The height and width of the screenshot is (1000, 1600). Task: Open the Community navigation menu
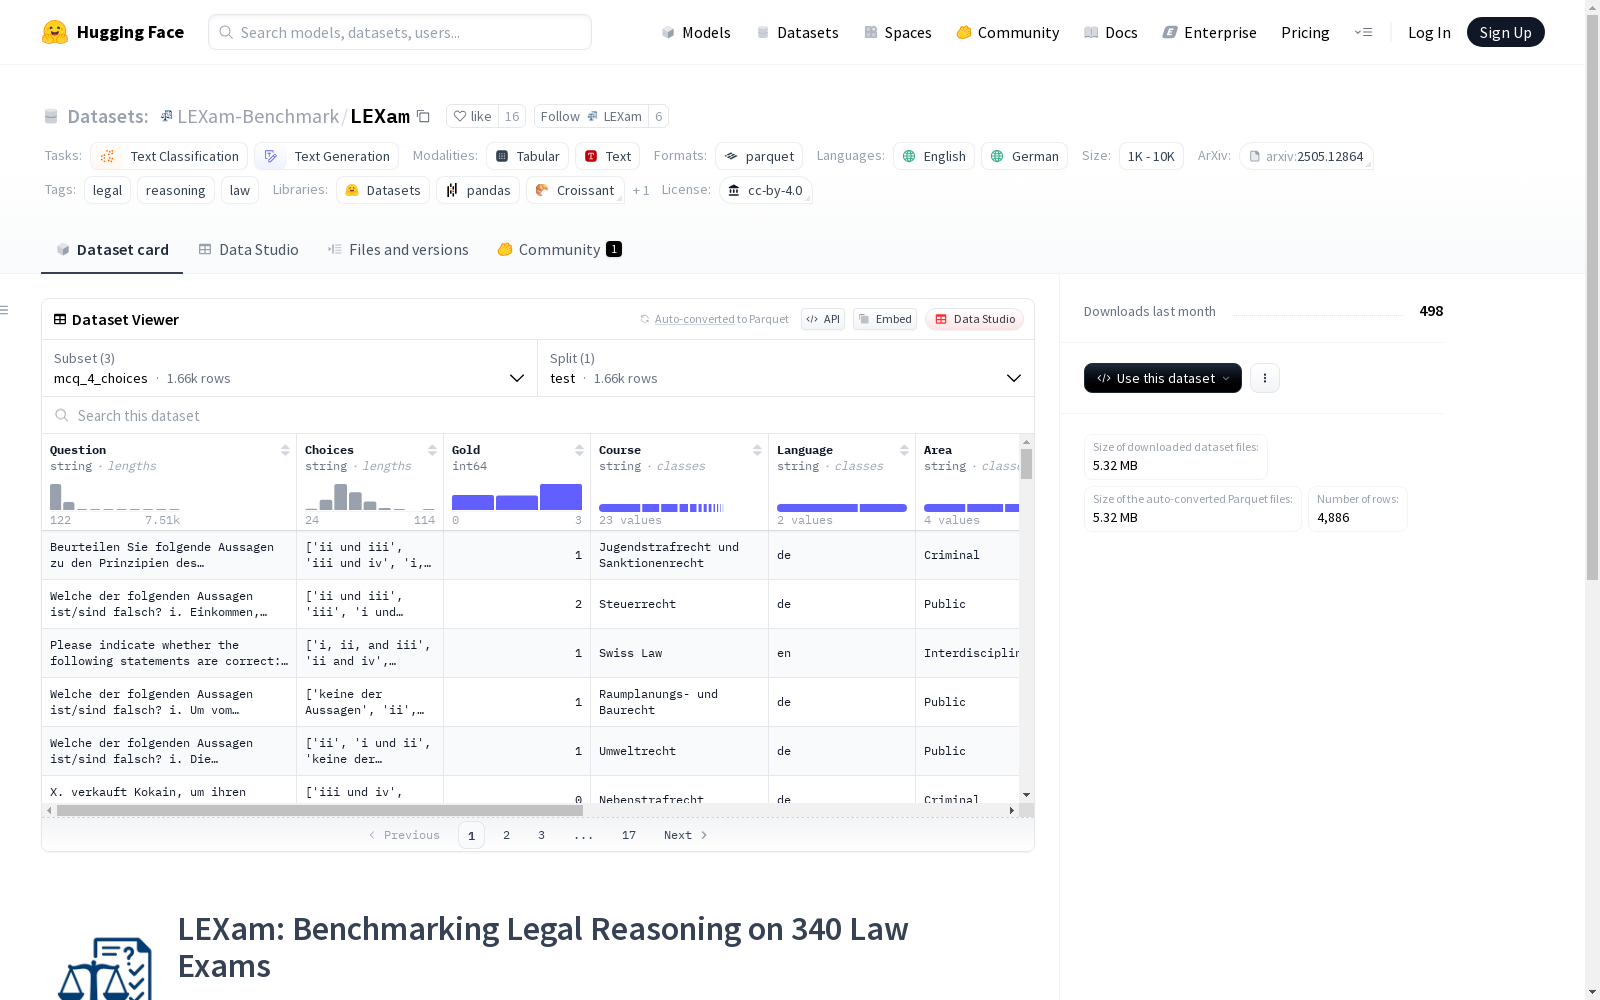pos(1008,32)
